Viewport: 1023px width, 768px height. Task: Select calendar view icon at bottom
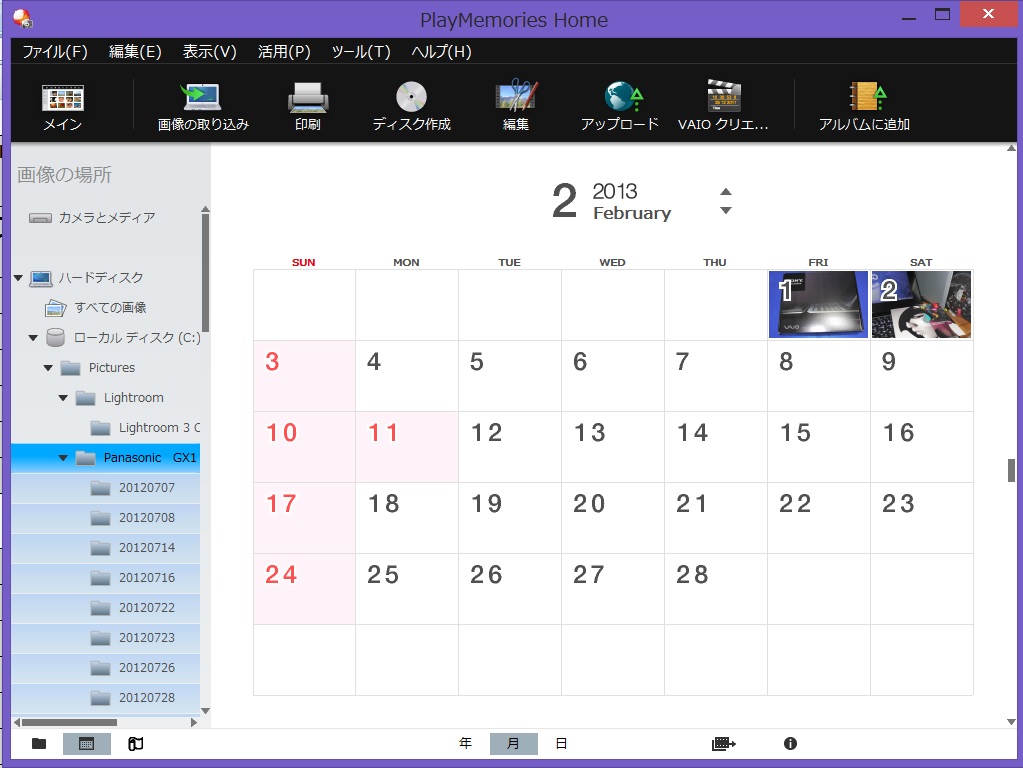click(x=86, y=743)
